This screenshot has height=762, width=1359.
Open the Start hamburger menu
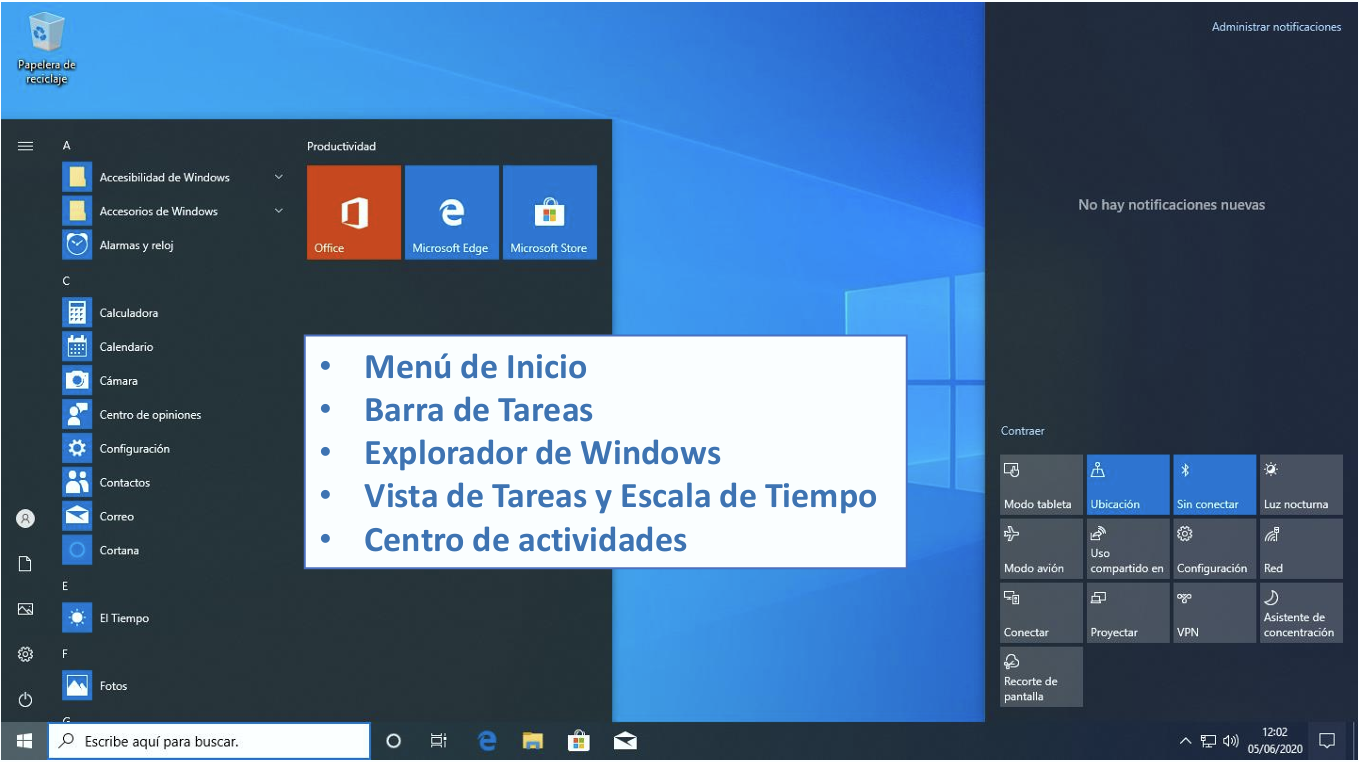pos(26,146)
